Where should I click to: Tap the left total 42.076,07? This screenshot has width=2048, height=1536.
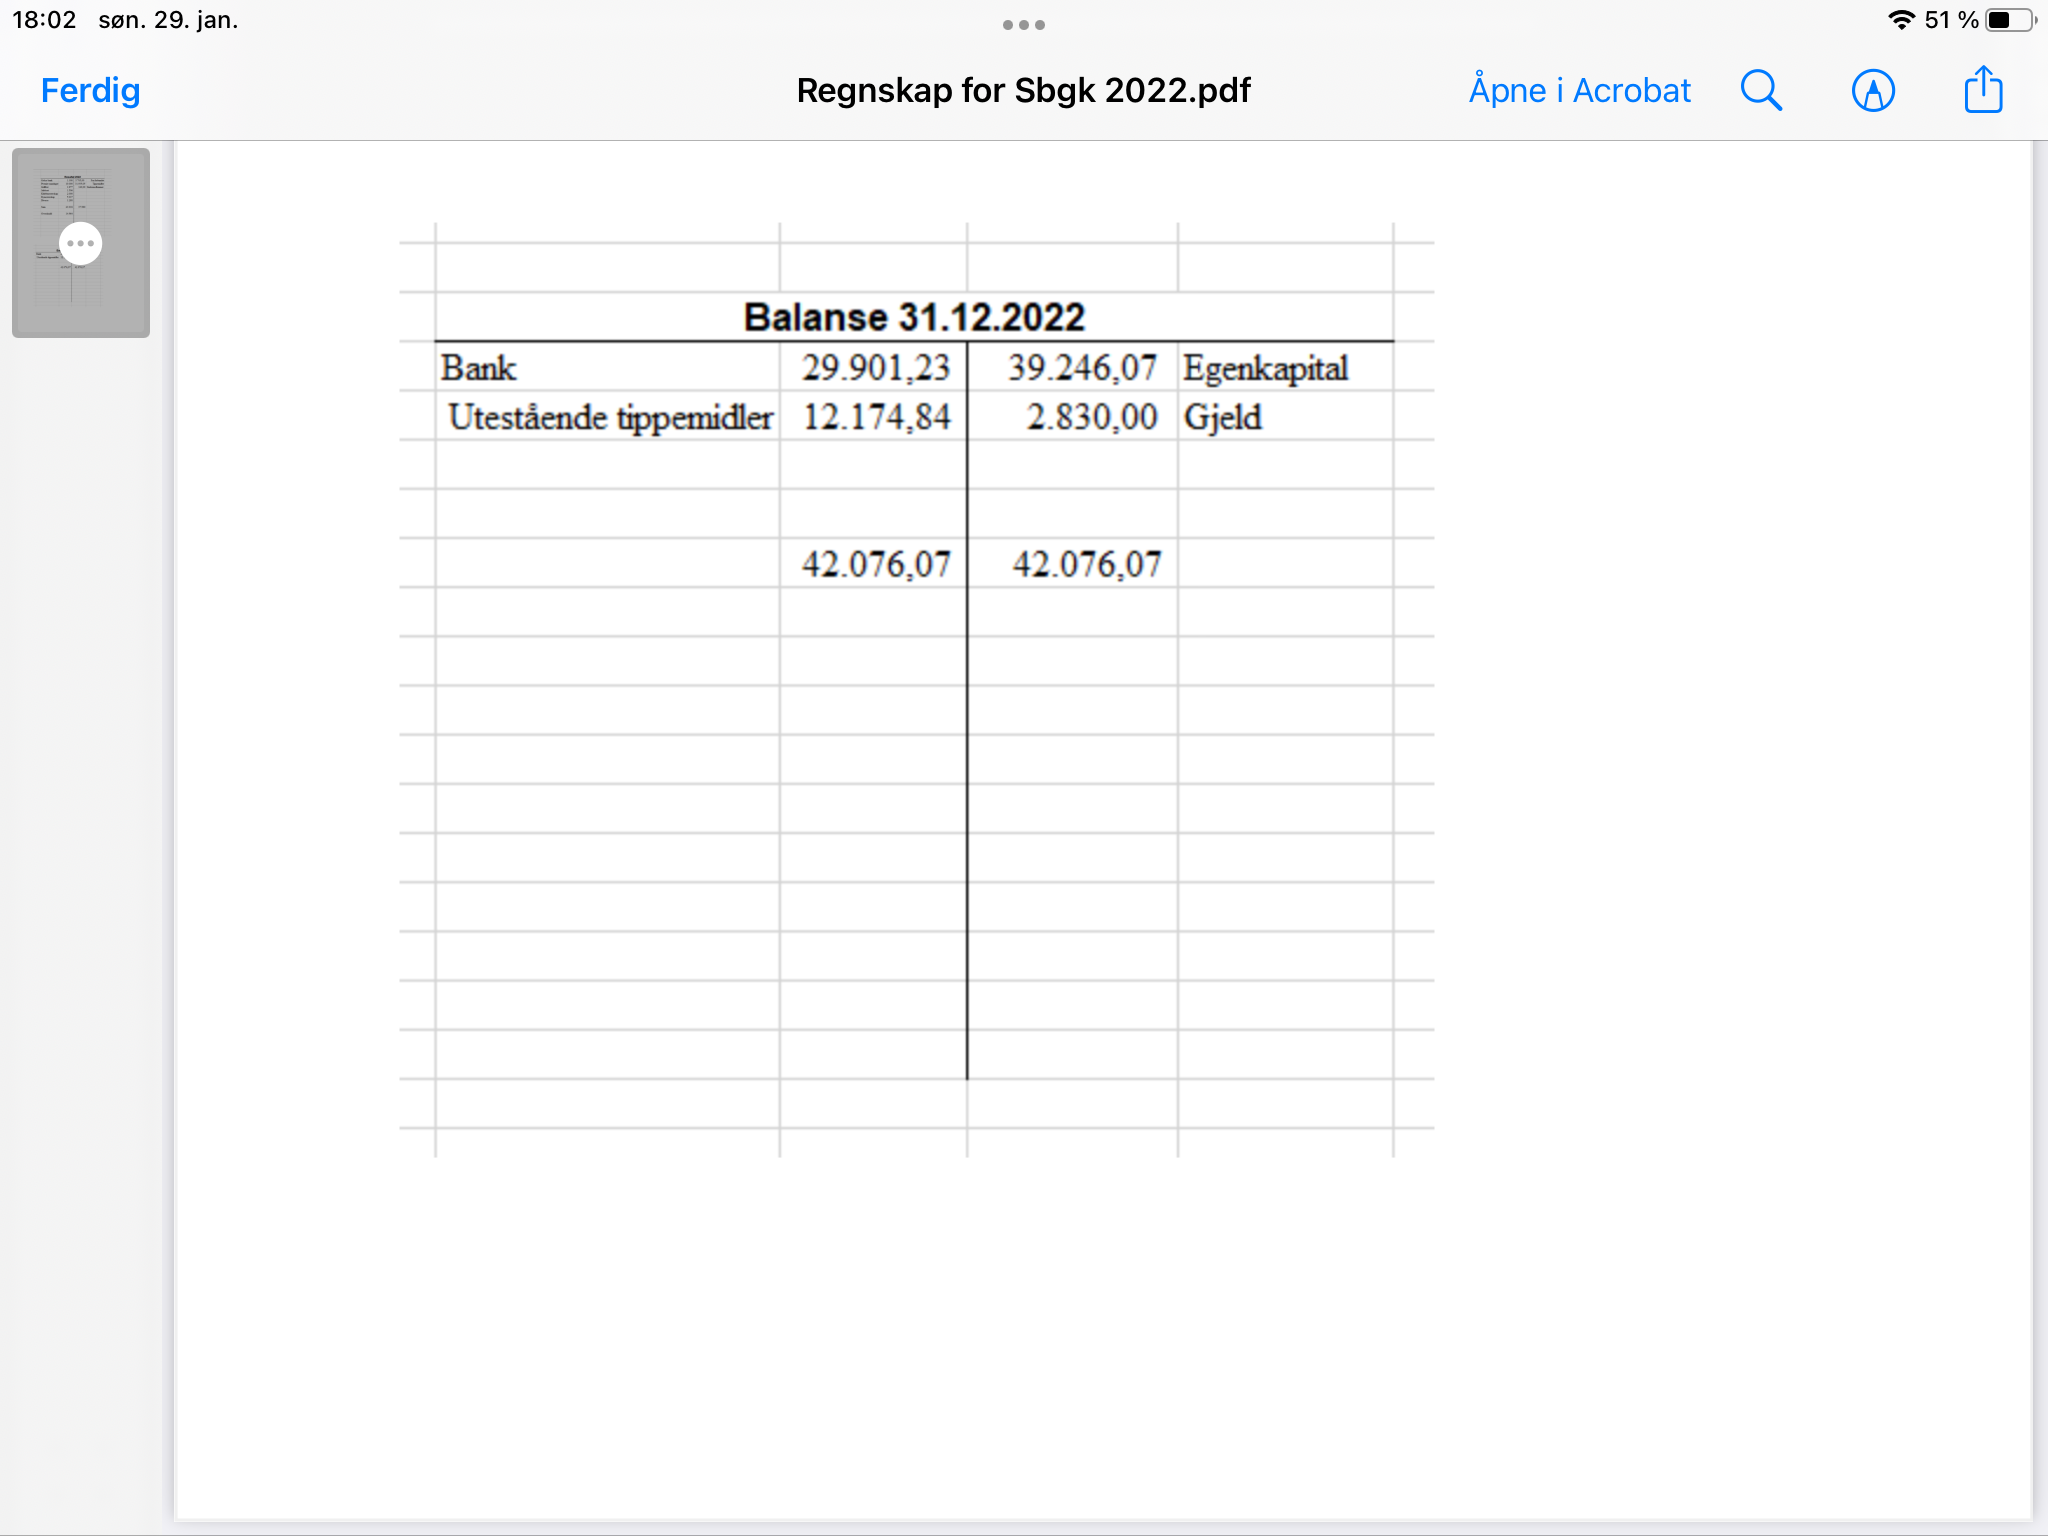point(875,564)
